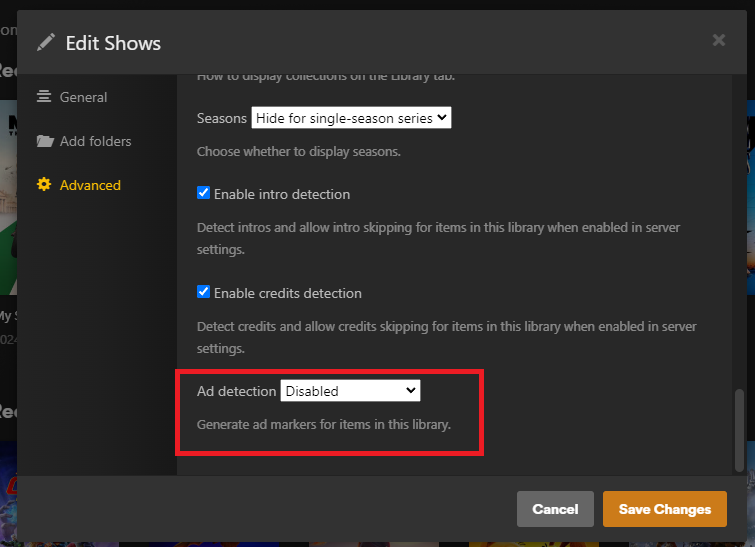Click the Enable credits detection label text

[x=288, y=294]
